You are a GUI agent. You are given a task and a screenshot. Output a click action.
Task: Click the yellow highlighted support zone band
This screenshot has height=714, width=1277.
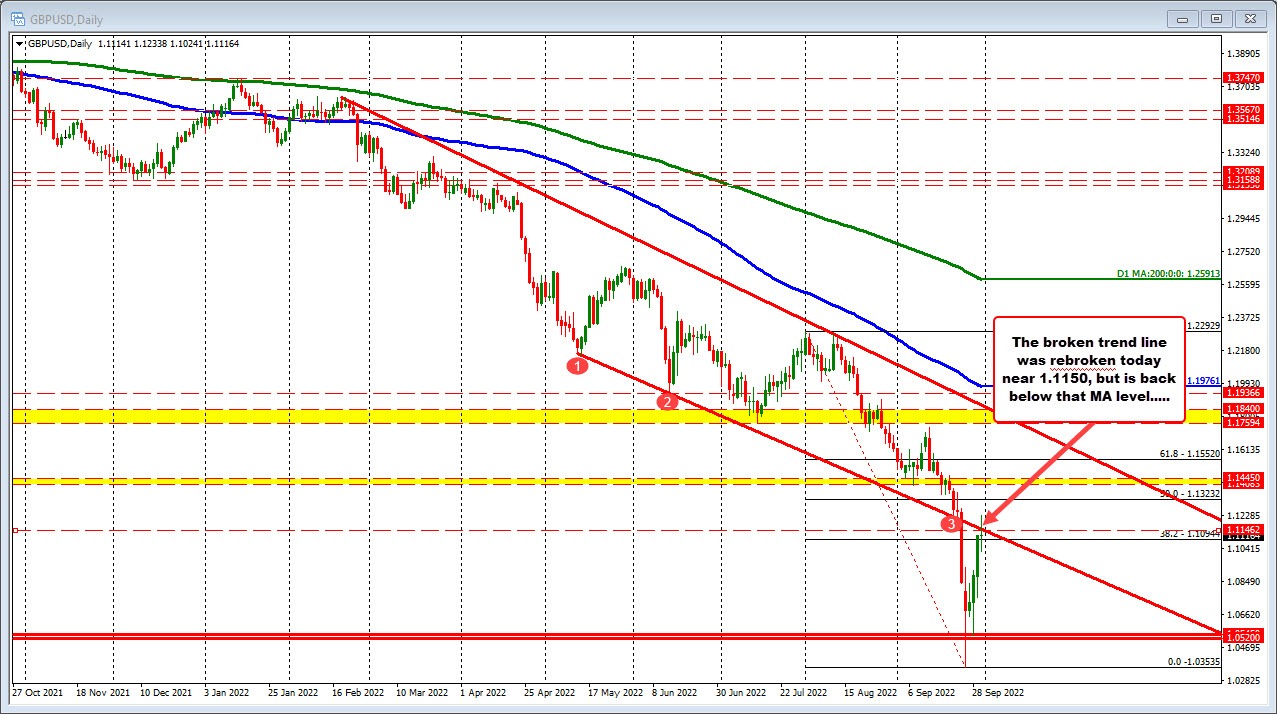400,415
